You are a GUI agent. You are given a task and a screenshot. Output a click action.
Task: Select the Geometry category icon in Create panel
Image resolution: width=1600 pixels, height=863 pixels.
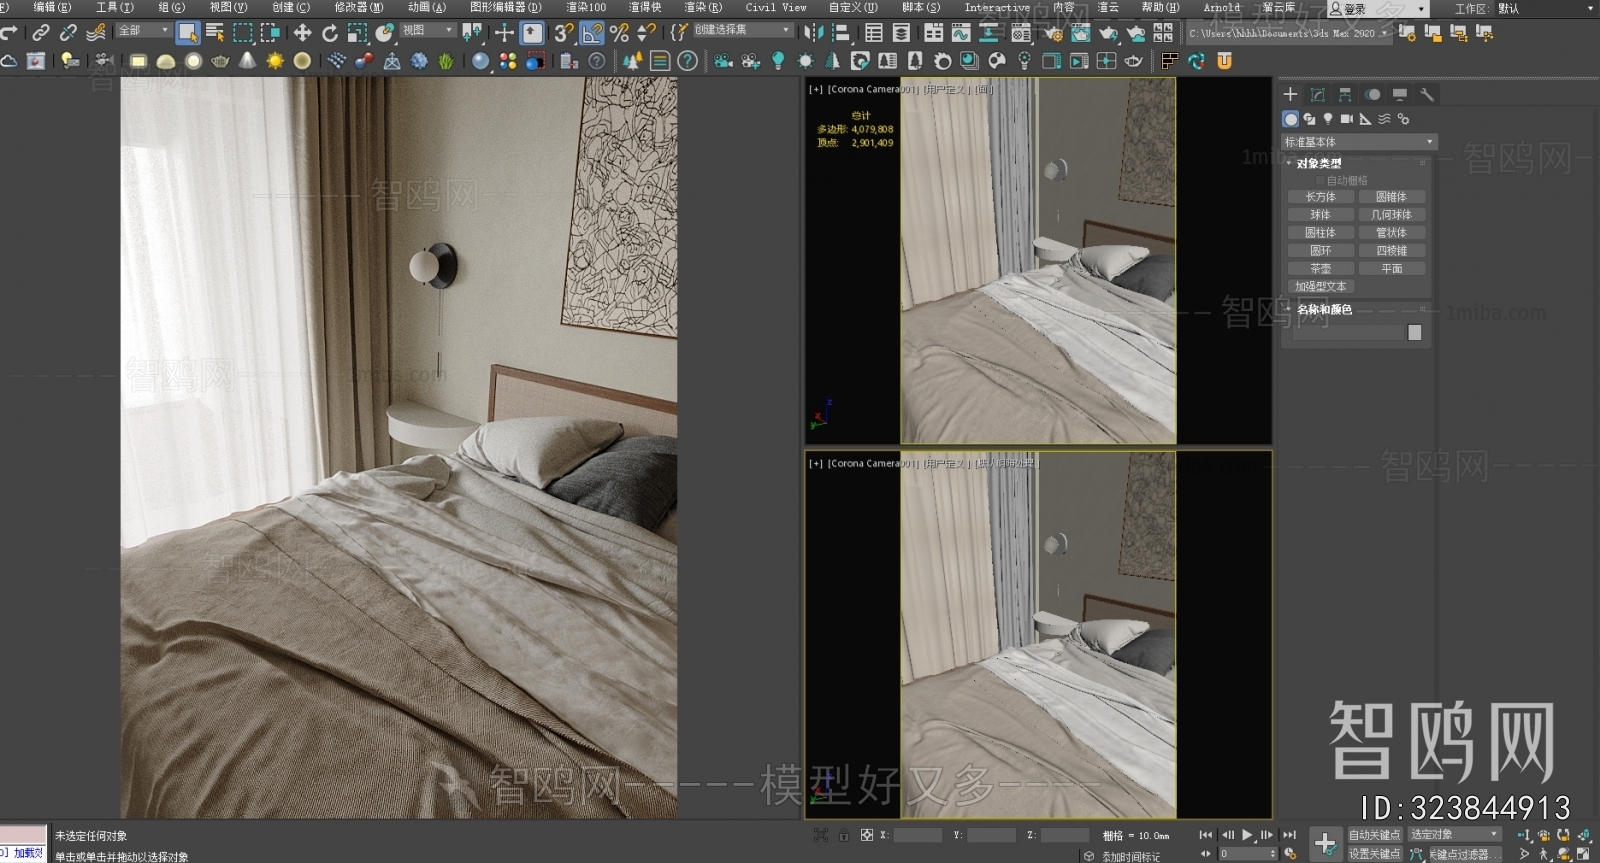coord(1290,118)
